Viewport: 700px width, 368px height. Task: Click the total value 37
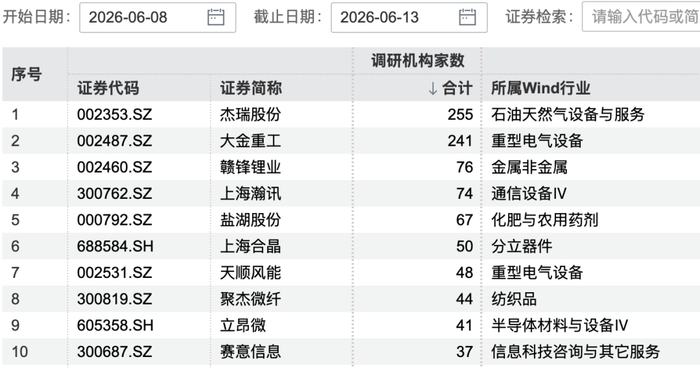click(465, 351)
